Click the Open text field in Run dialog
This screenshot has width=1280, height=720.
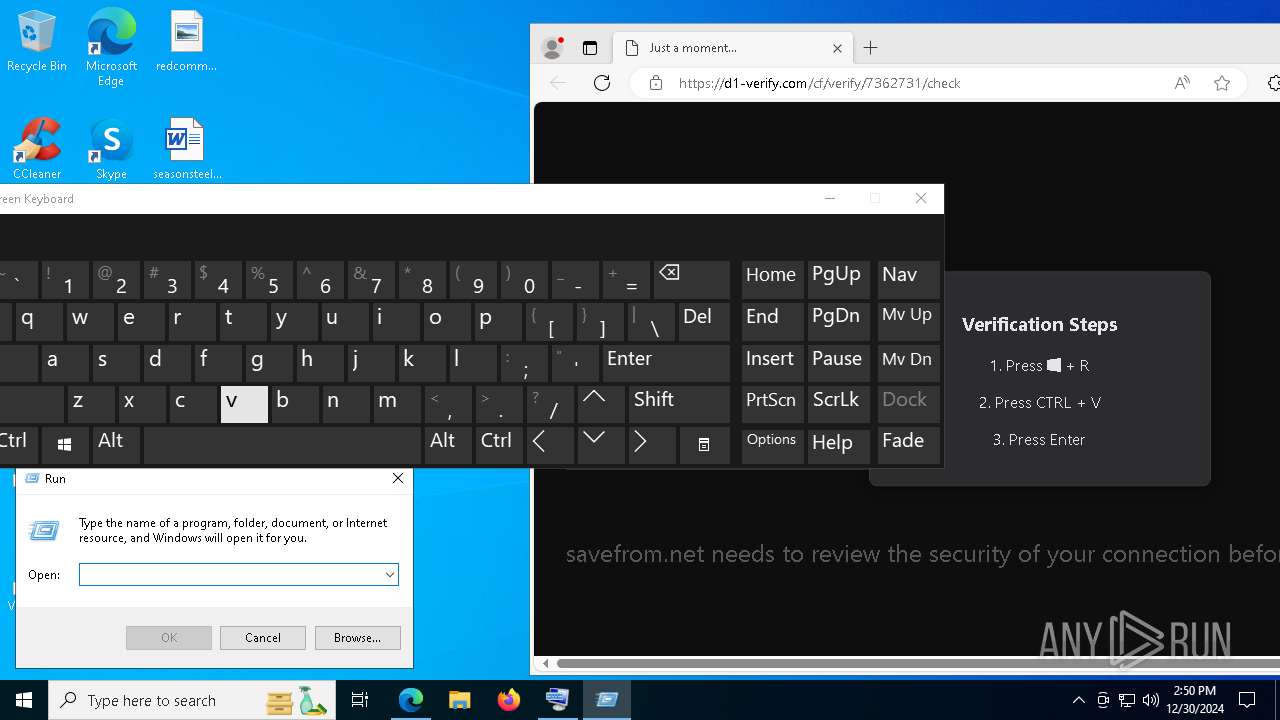click(x=230, y=575)
